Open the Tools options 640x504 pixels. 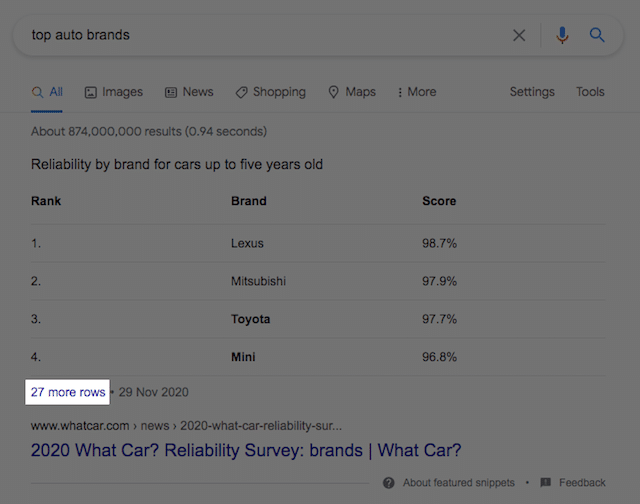590,92
